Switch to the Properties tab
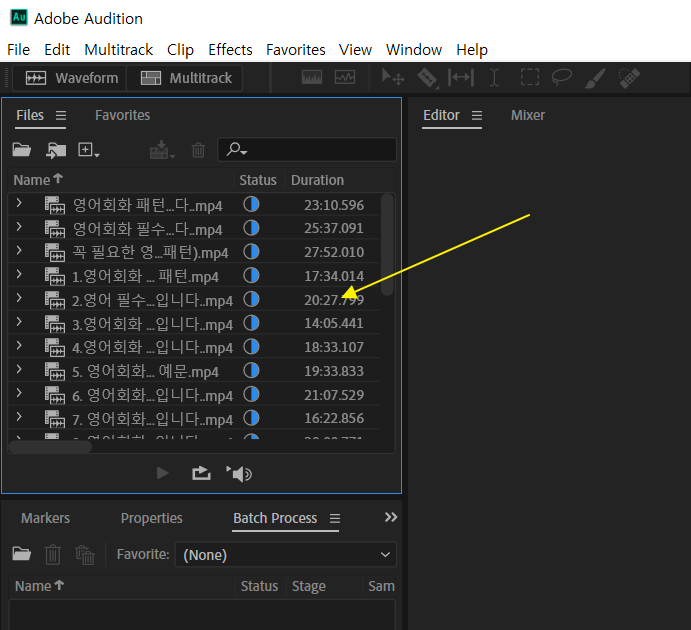This screenshot has height=630, width=691. click(152, 518)
